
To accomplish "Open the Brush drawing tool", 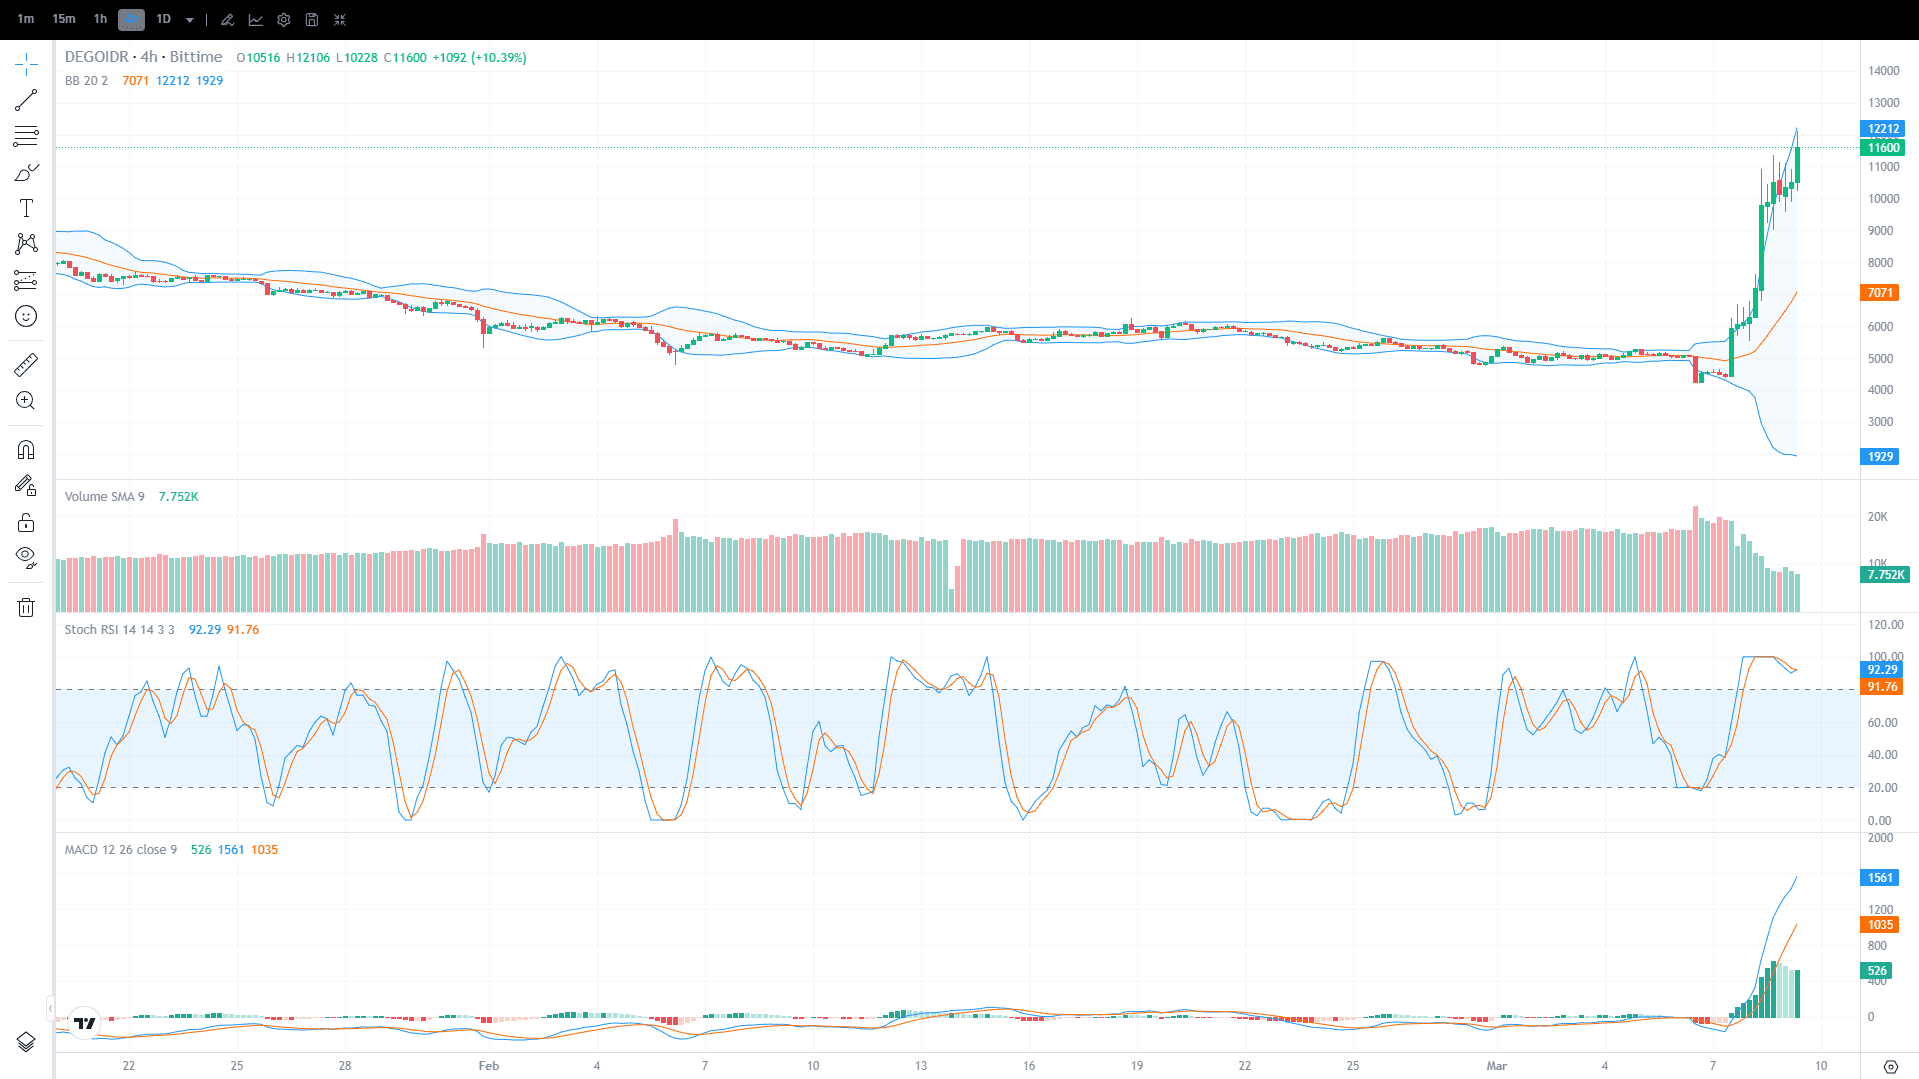I will click(26, 171).
